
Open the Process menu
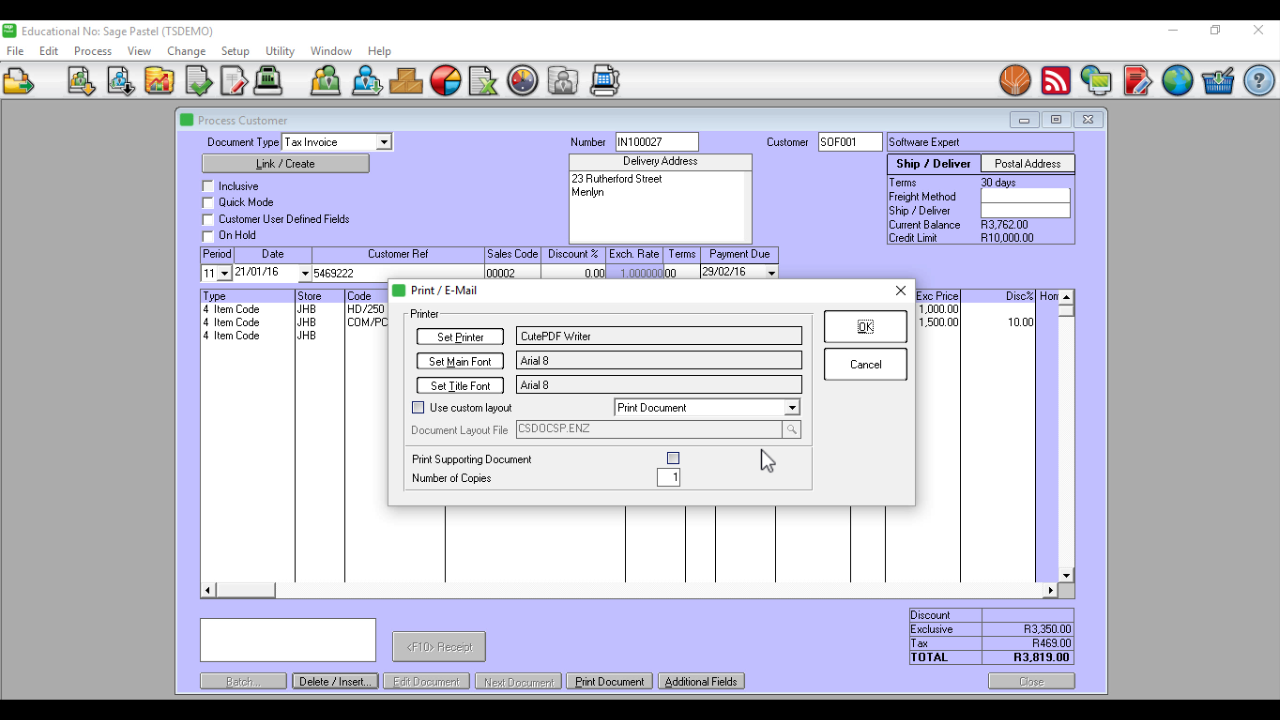[x=92, y=51]
